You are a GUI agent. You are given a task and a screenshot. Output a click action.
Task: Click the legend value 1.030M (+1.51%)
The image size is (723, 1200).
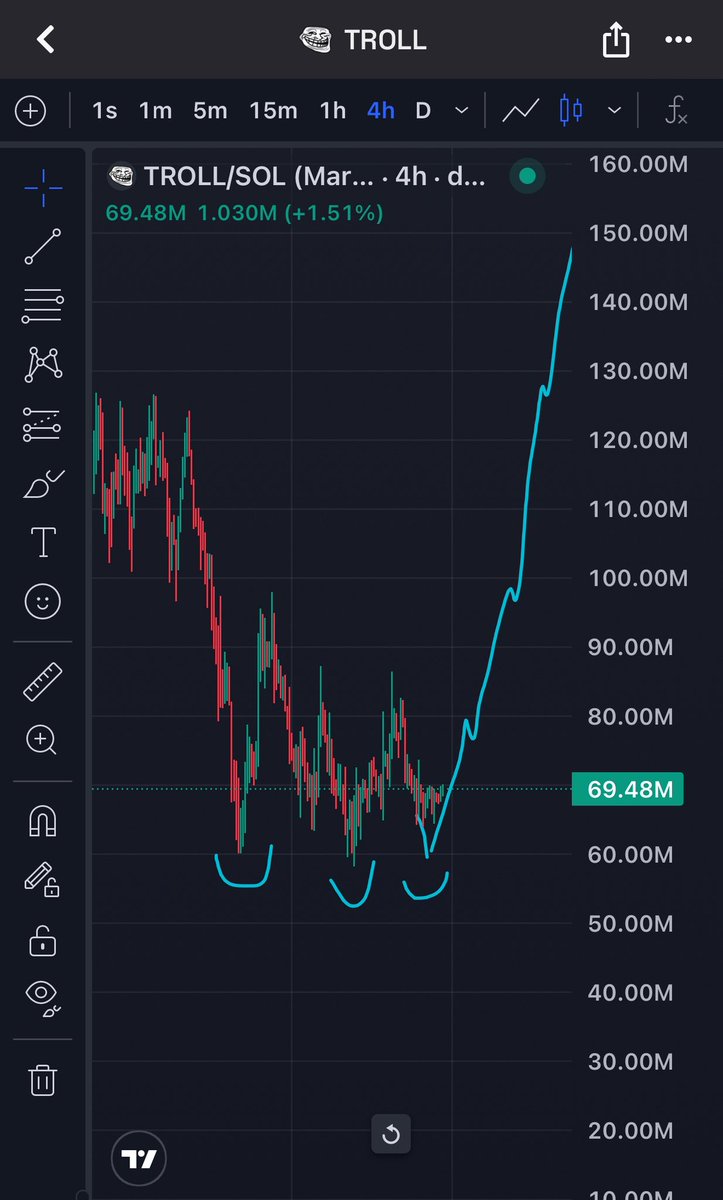click(290, 213)
